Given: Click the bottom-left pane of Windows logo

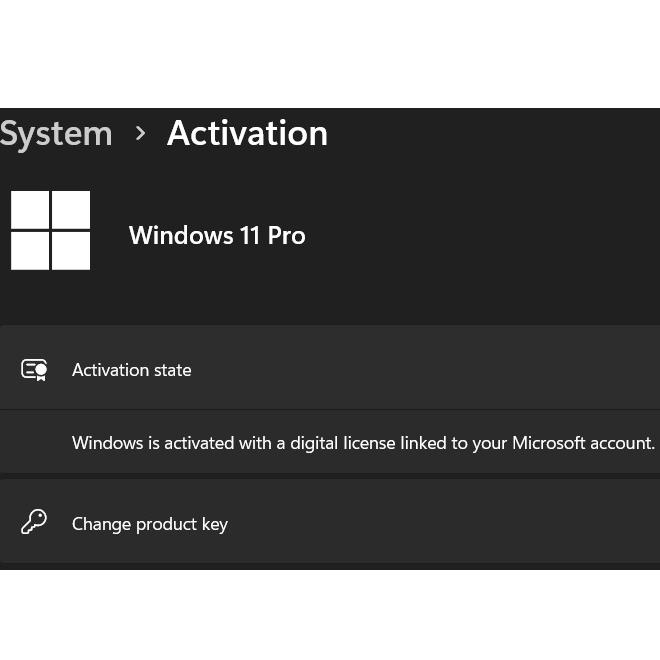Looking at the screenshot, I should click(x=30, y=251).
